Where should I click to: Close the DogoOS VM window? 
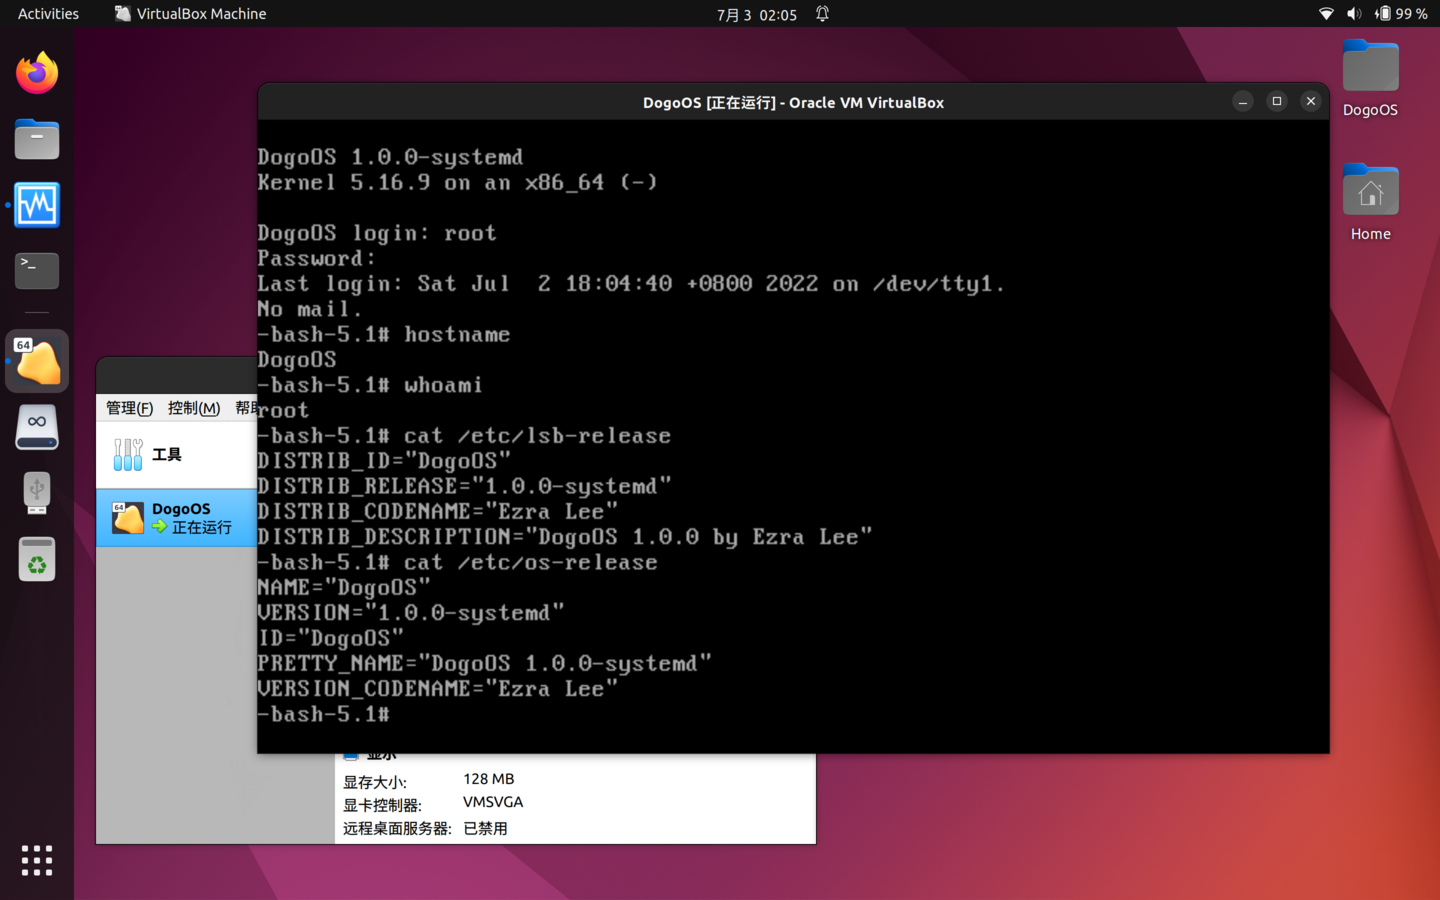(1311, 101)
